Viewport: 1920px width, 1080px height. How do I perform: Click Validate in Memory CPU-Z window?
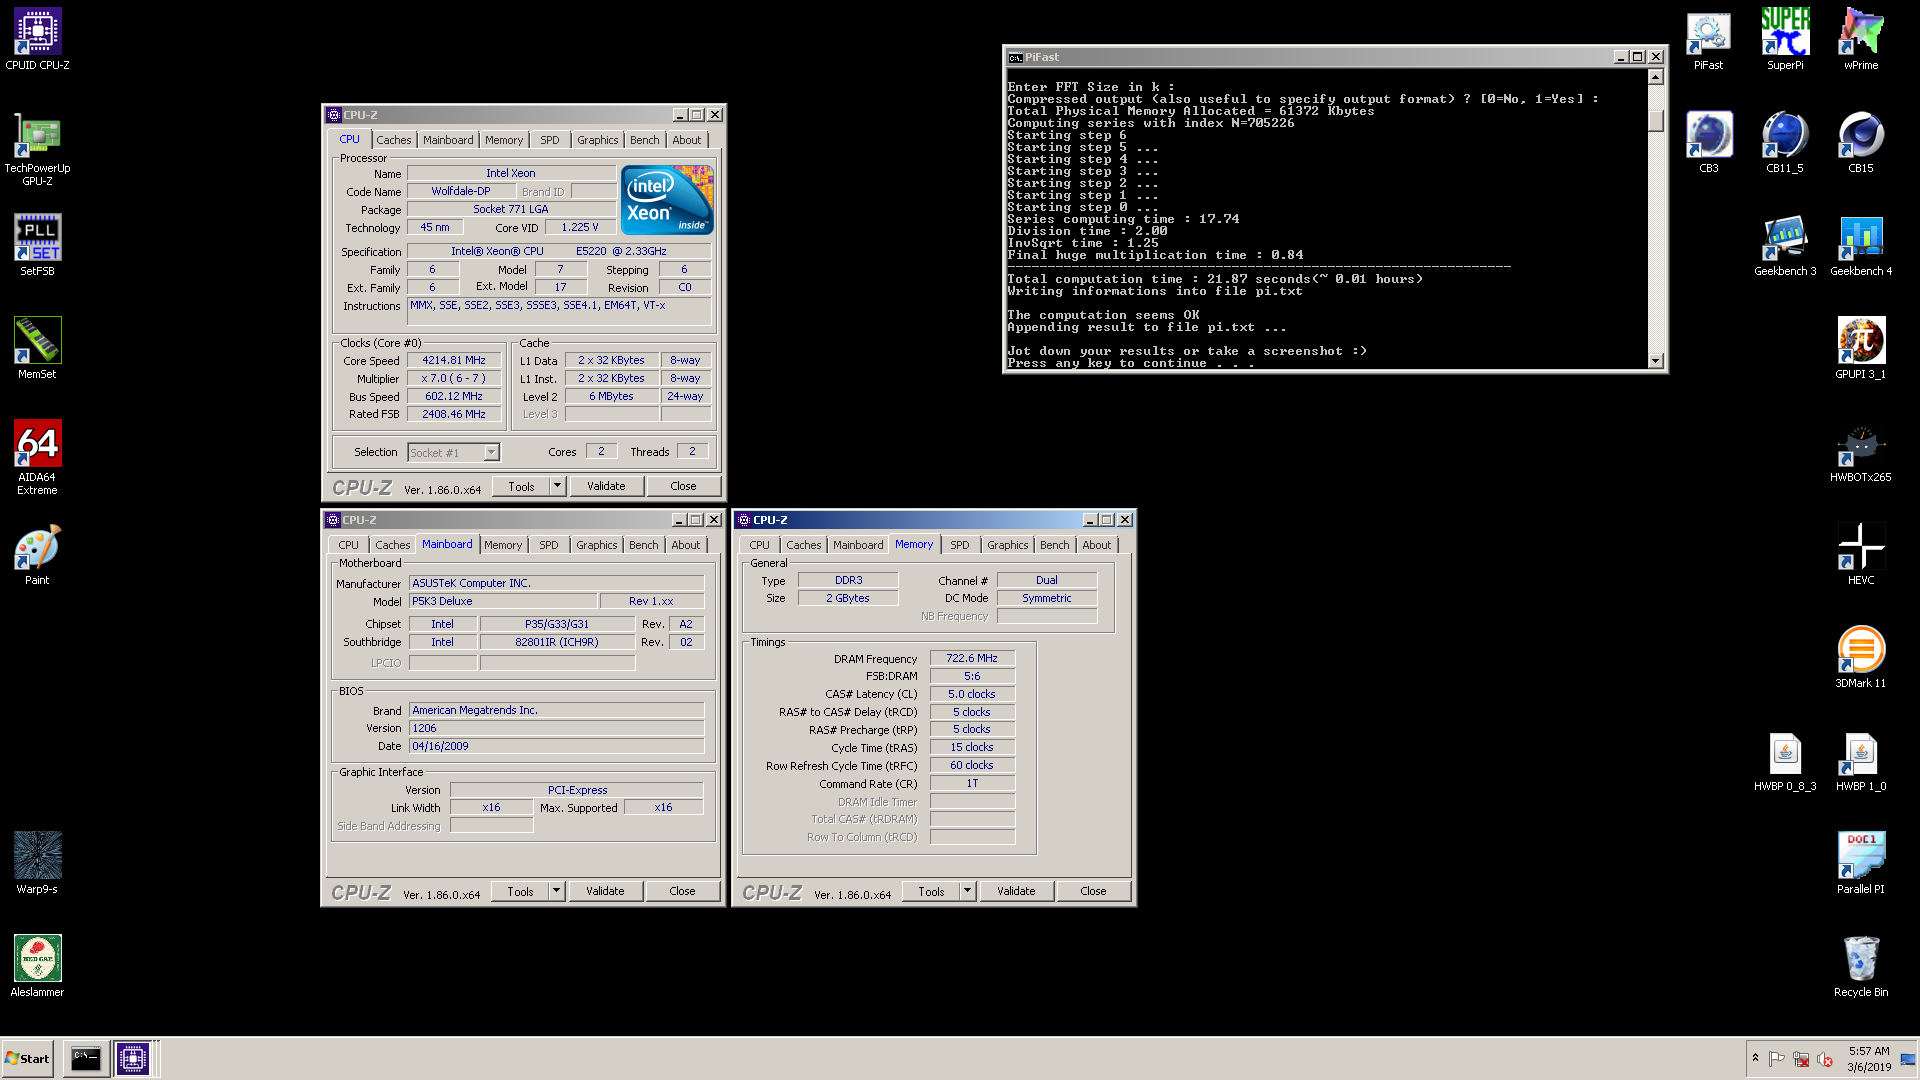tap(1016, 891)
